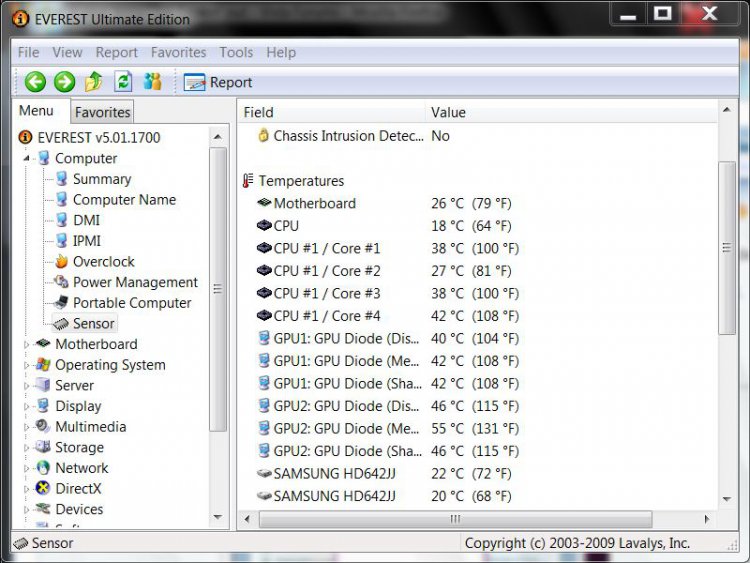Screen dimensions: 750x563
Task: Click the Temperatures thermometer section header
Action: click(x=293, y=181)
